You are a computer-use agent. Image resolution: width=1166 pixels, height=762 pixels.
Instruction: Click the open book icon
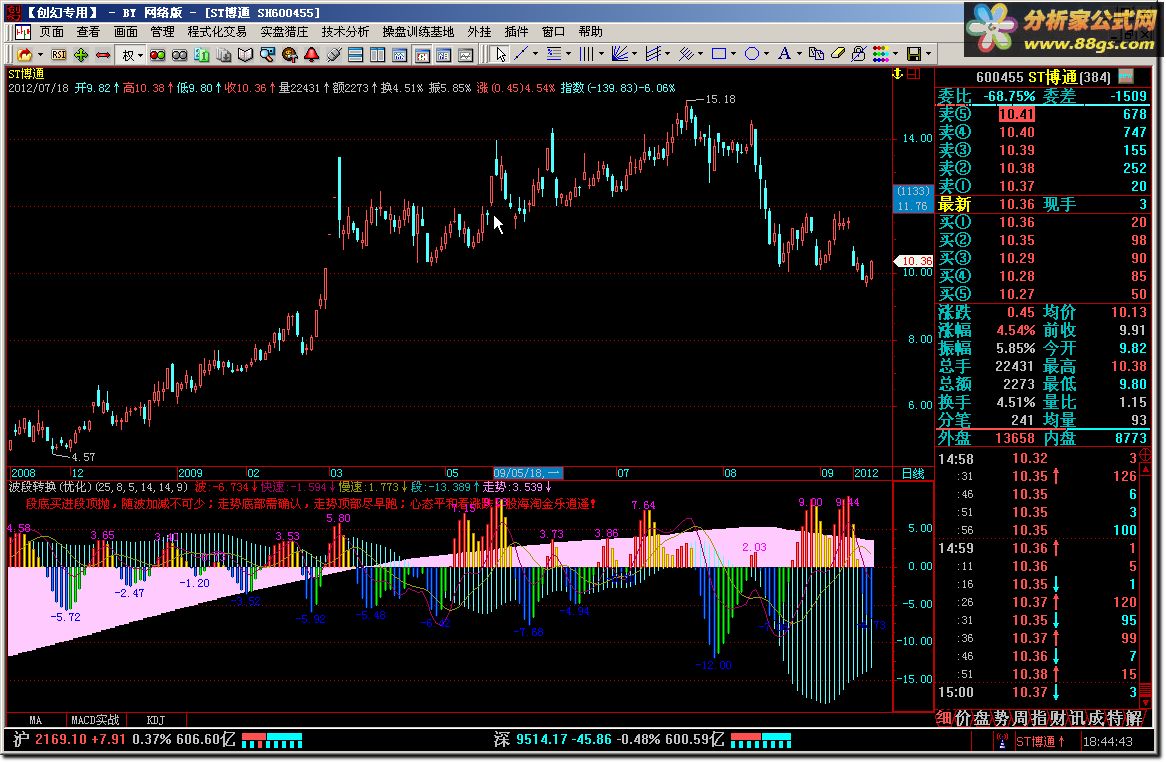[245, 54]
